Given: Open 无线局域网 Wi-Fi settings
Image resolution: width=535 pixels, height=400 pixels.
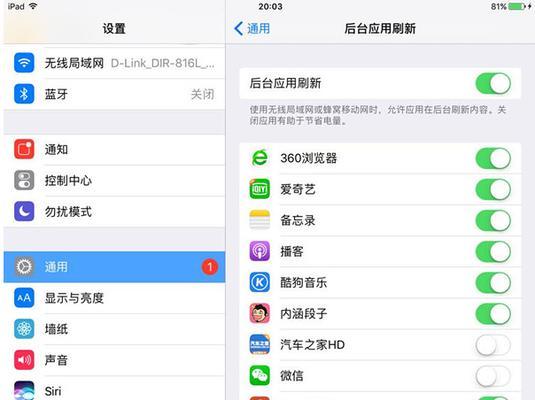Looking at the screenshot, I should point(114,63).
